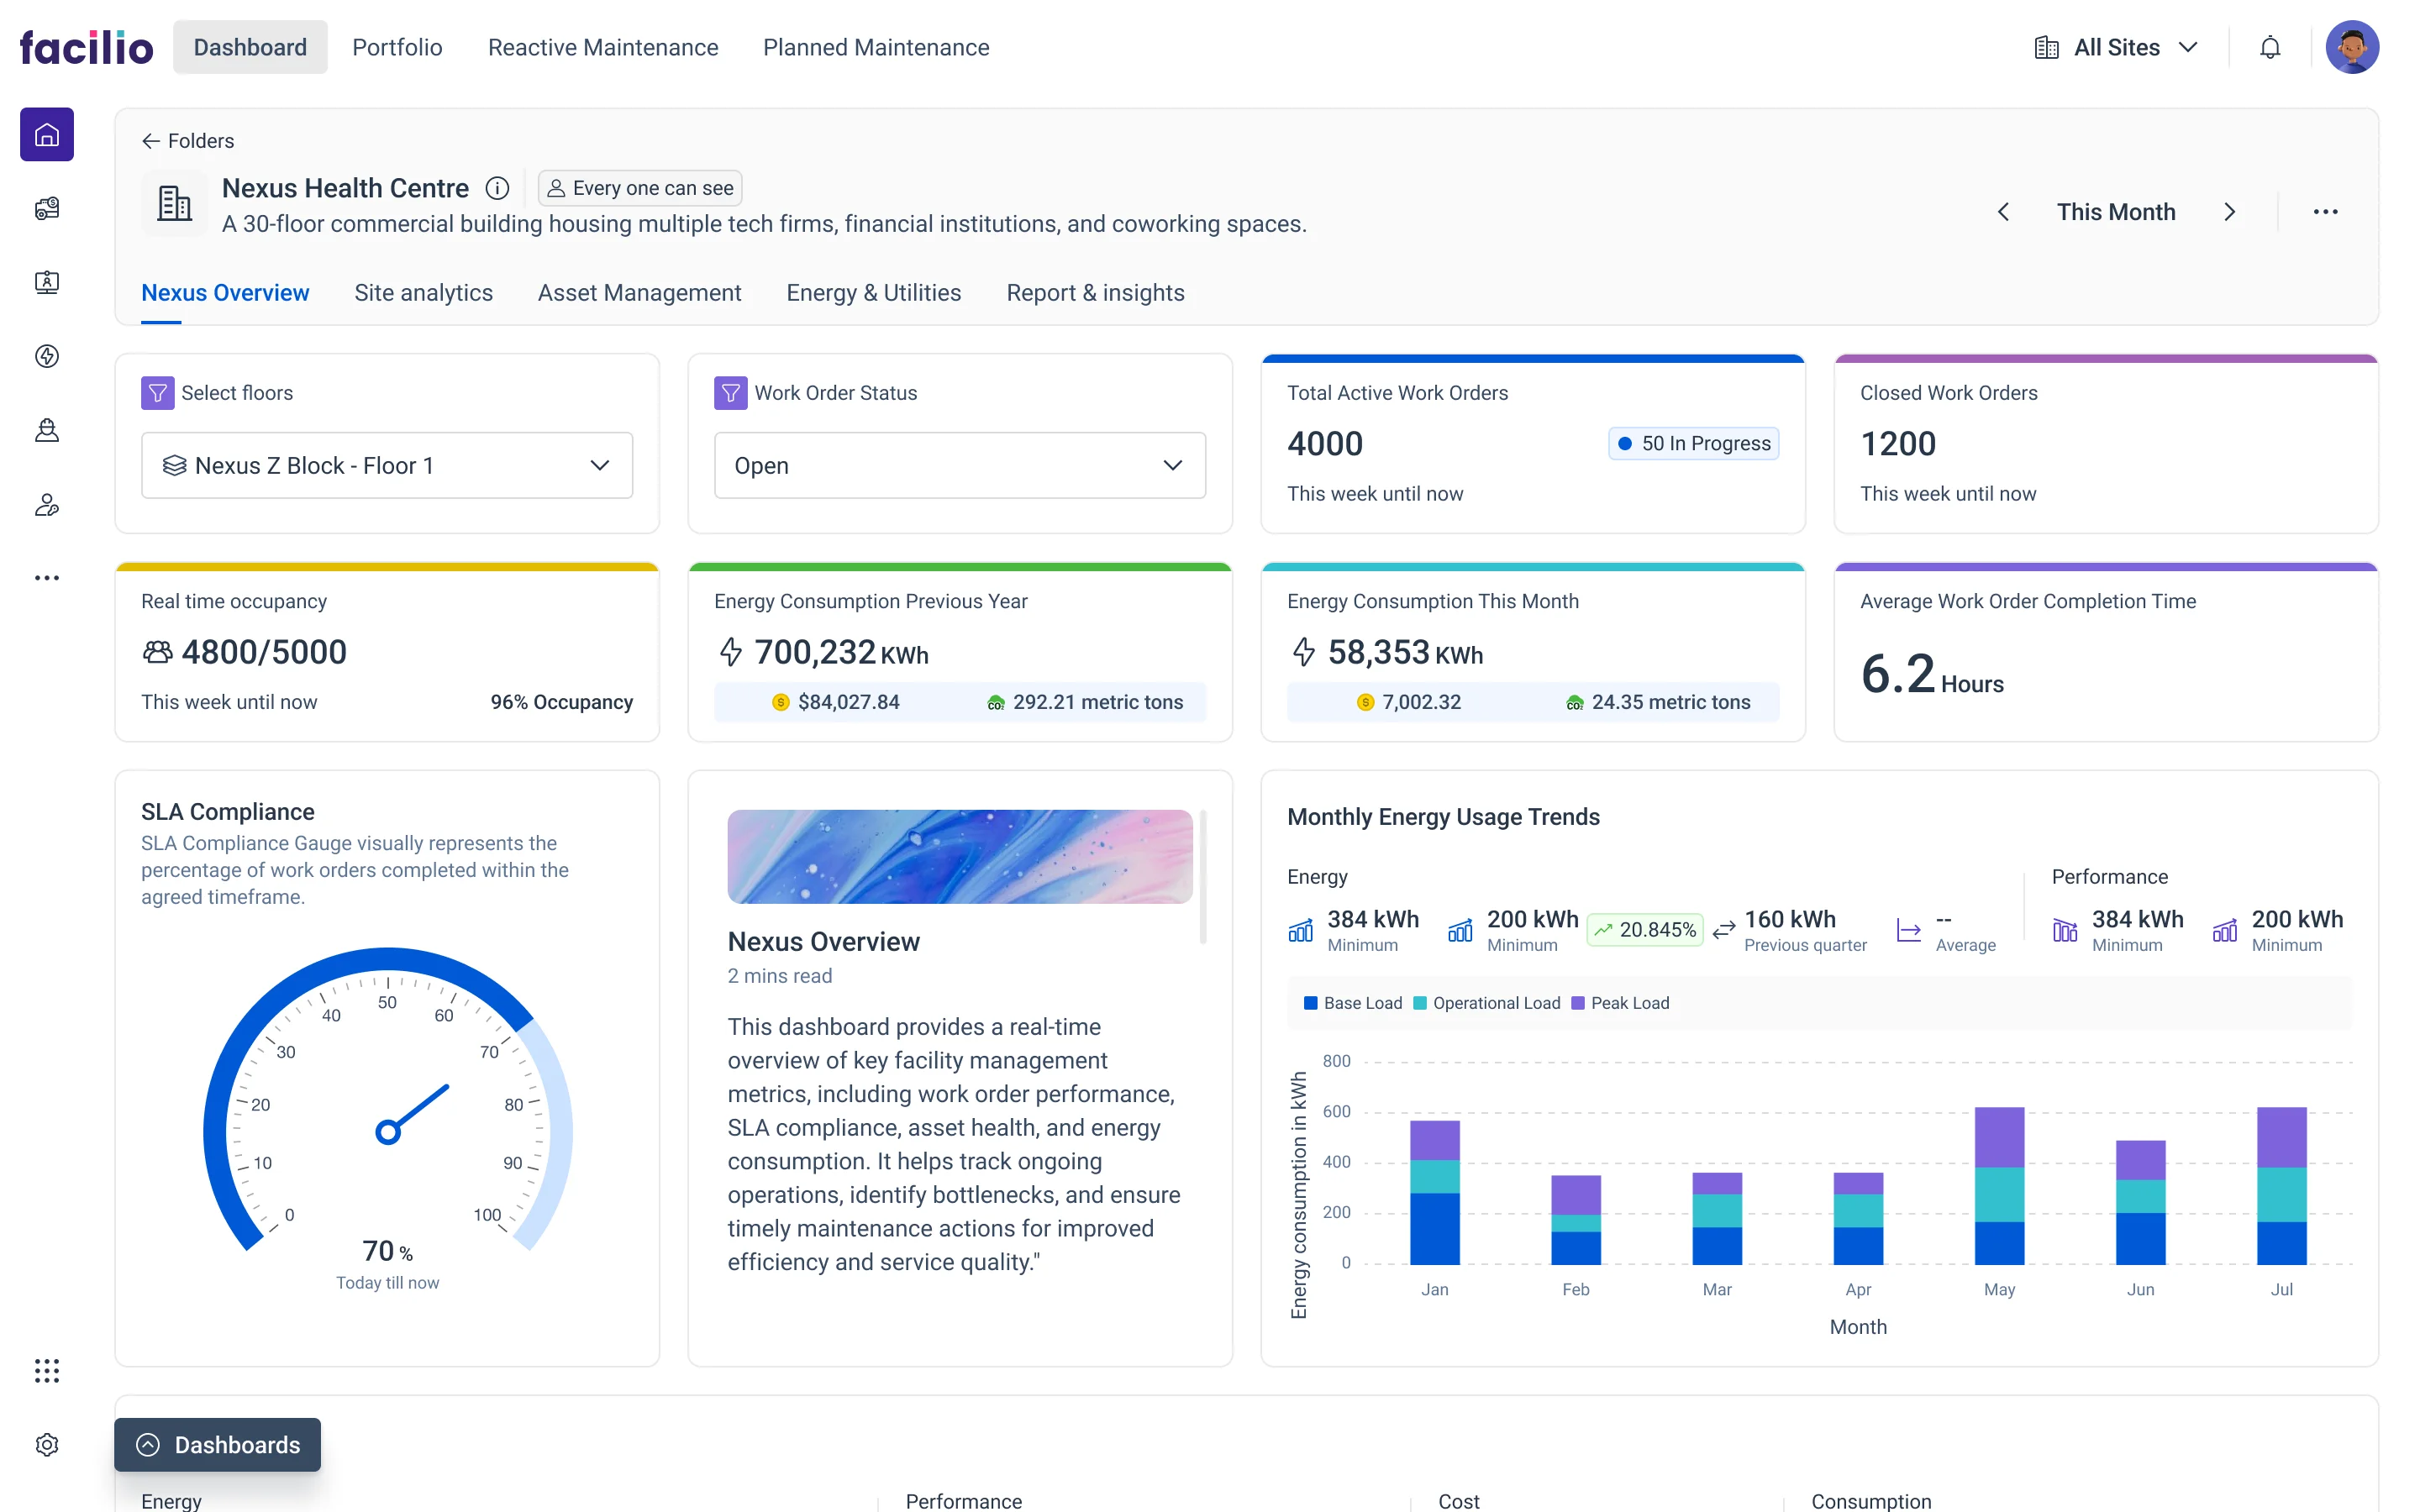Expand the Nexus Z Block - Floor 1 selector
This screenshot has height=1512, width=2420.
pyautogui.click(x=387, y=465)
